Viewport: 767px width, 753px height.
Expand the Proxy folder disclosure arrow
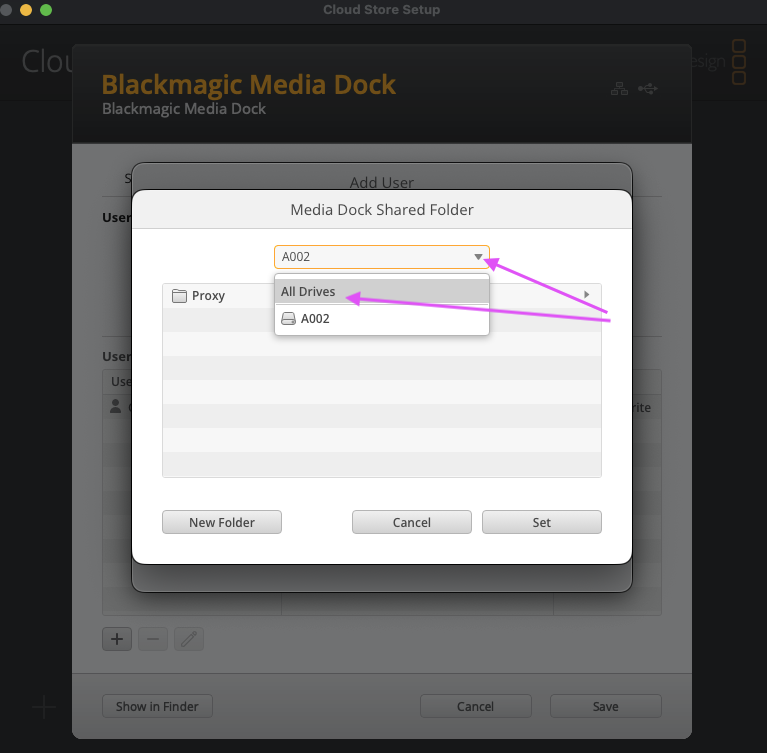coord(587,295)
